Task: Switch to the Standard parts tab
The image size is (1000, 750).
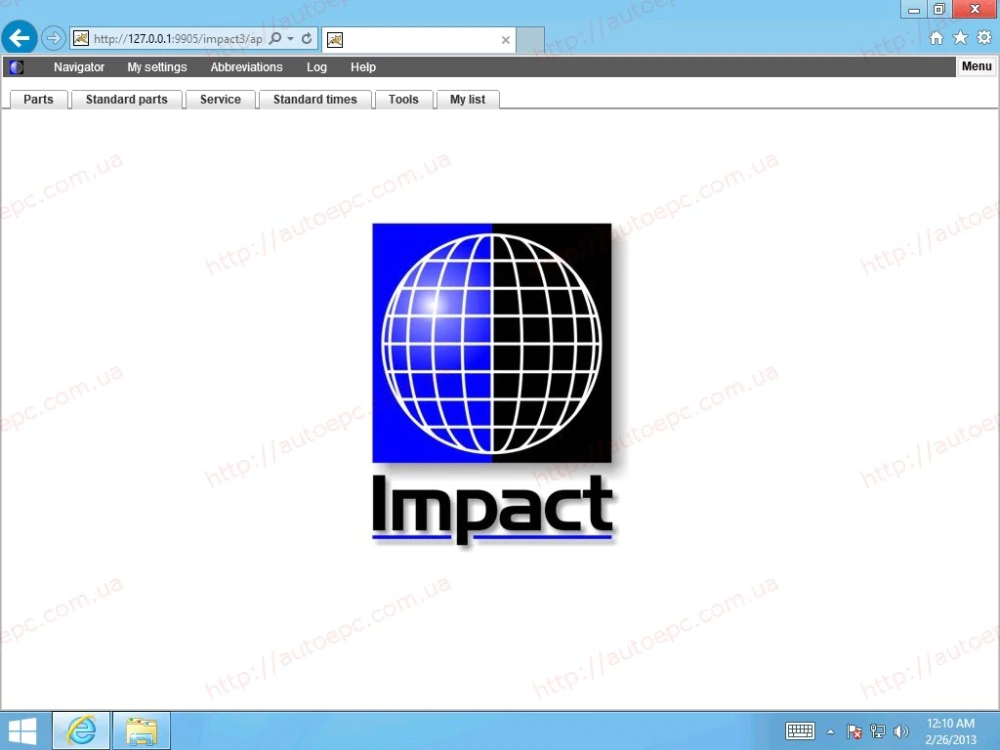Action: coord(126,99)
